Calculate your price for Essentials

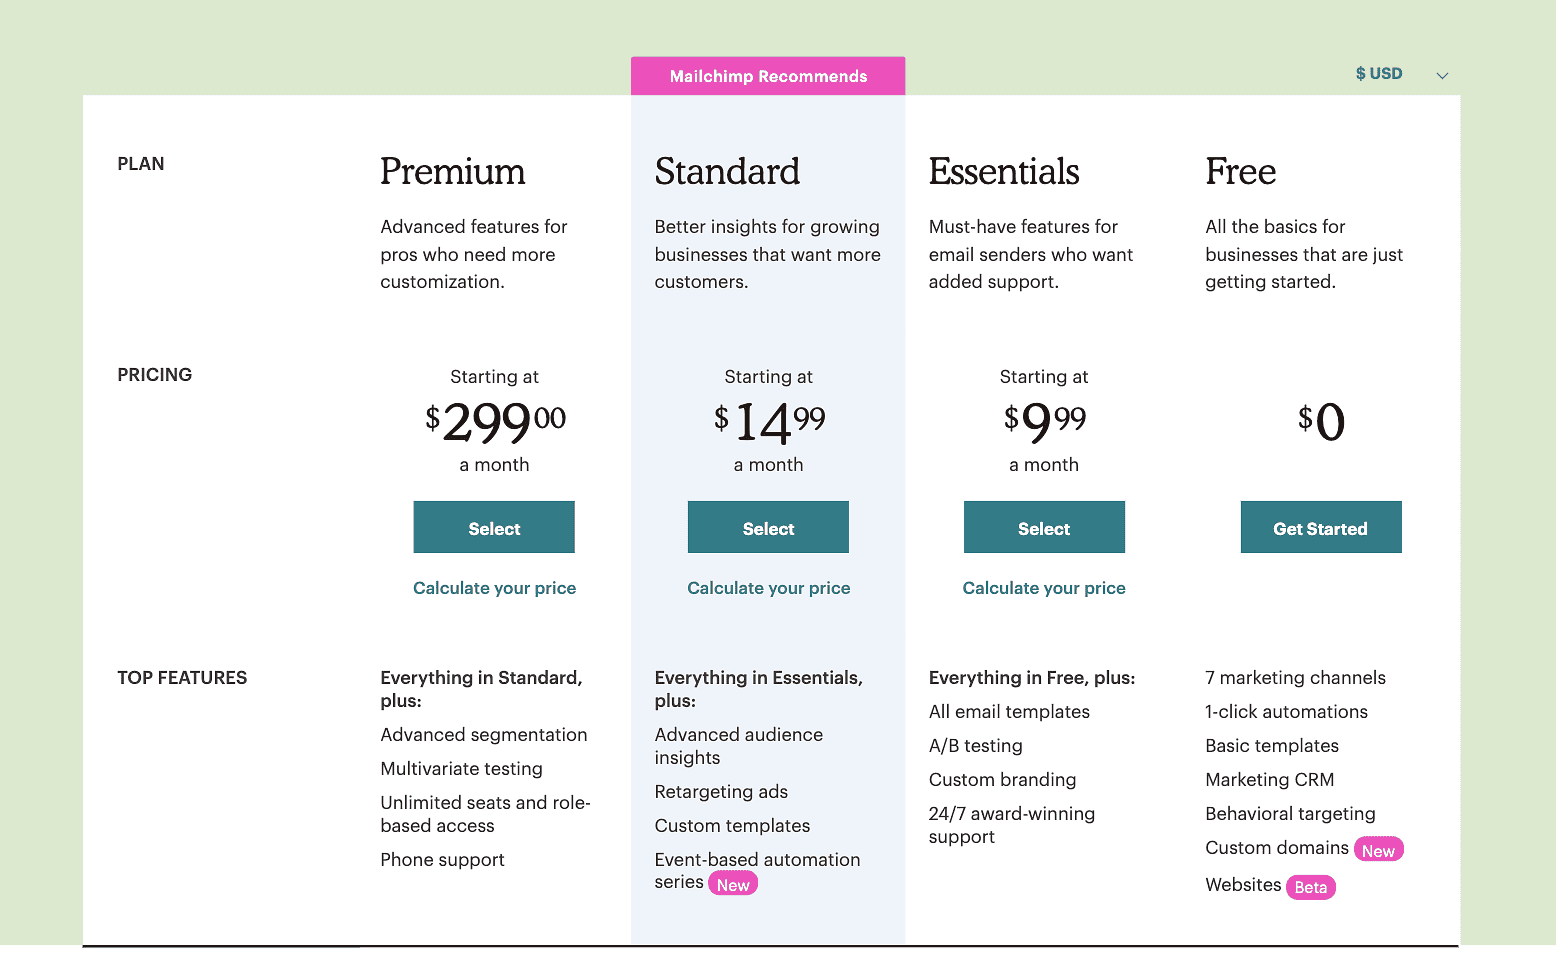tap(1044, 588)
